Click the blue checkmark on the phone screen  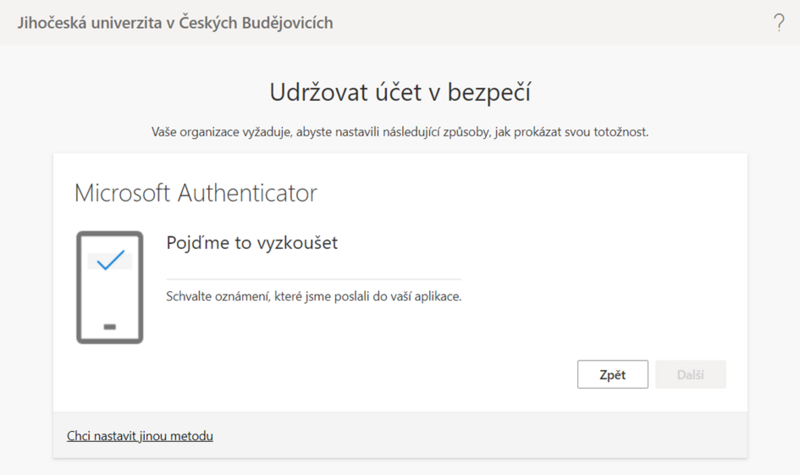click(110, 260)
